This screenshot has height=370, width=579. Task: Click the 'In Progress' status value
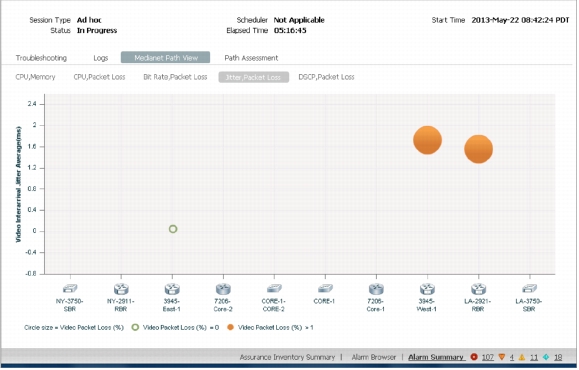click(97, 31)
